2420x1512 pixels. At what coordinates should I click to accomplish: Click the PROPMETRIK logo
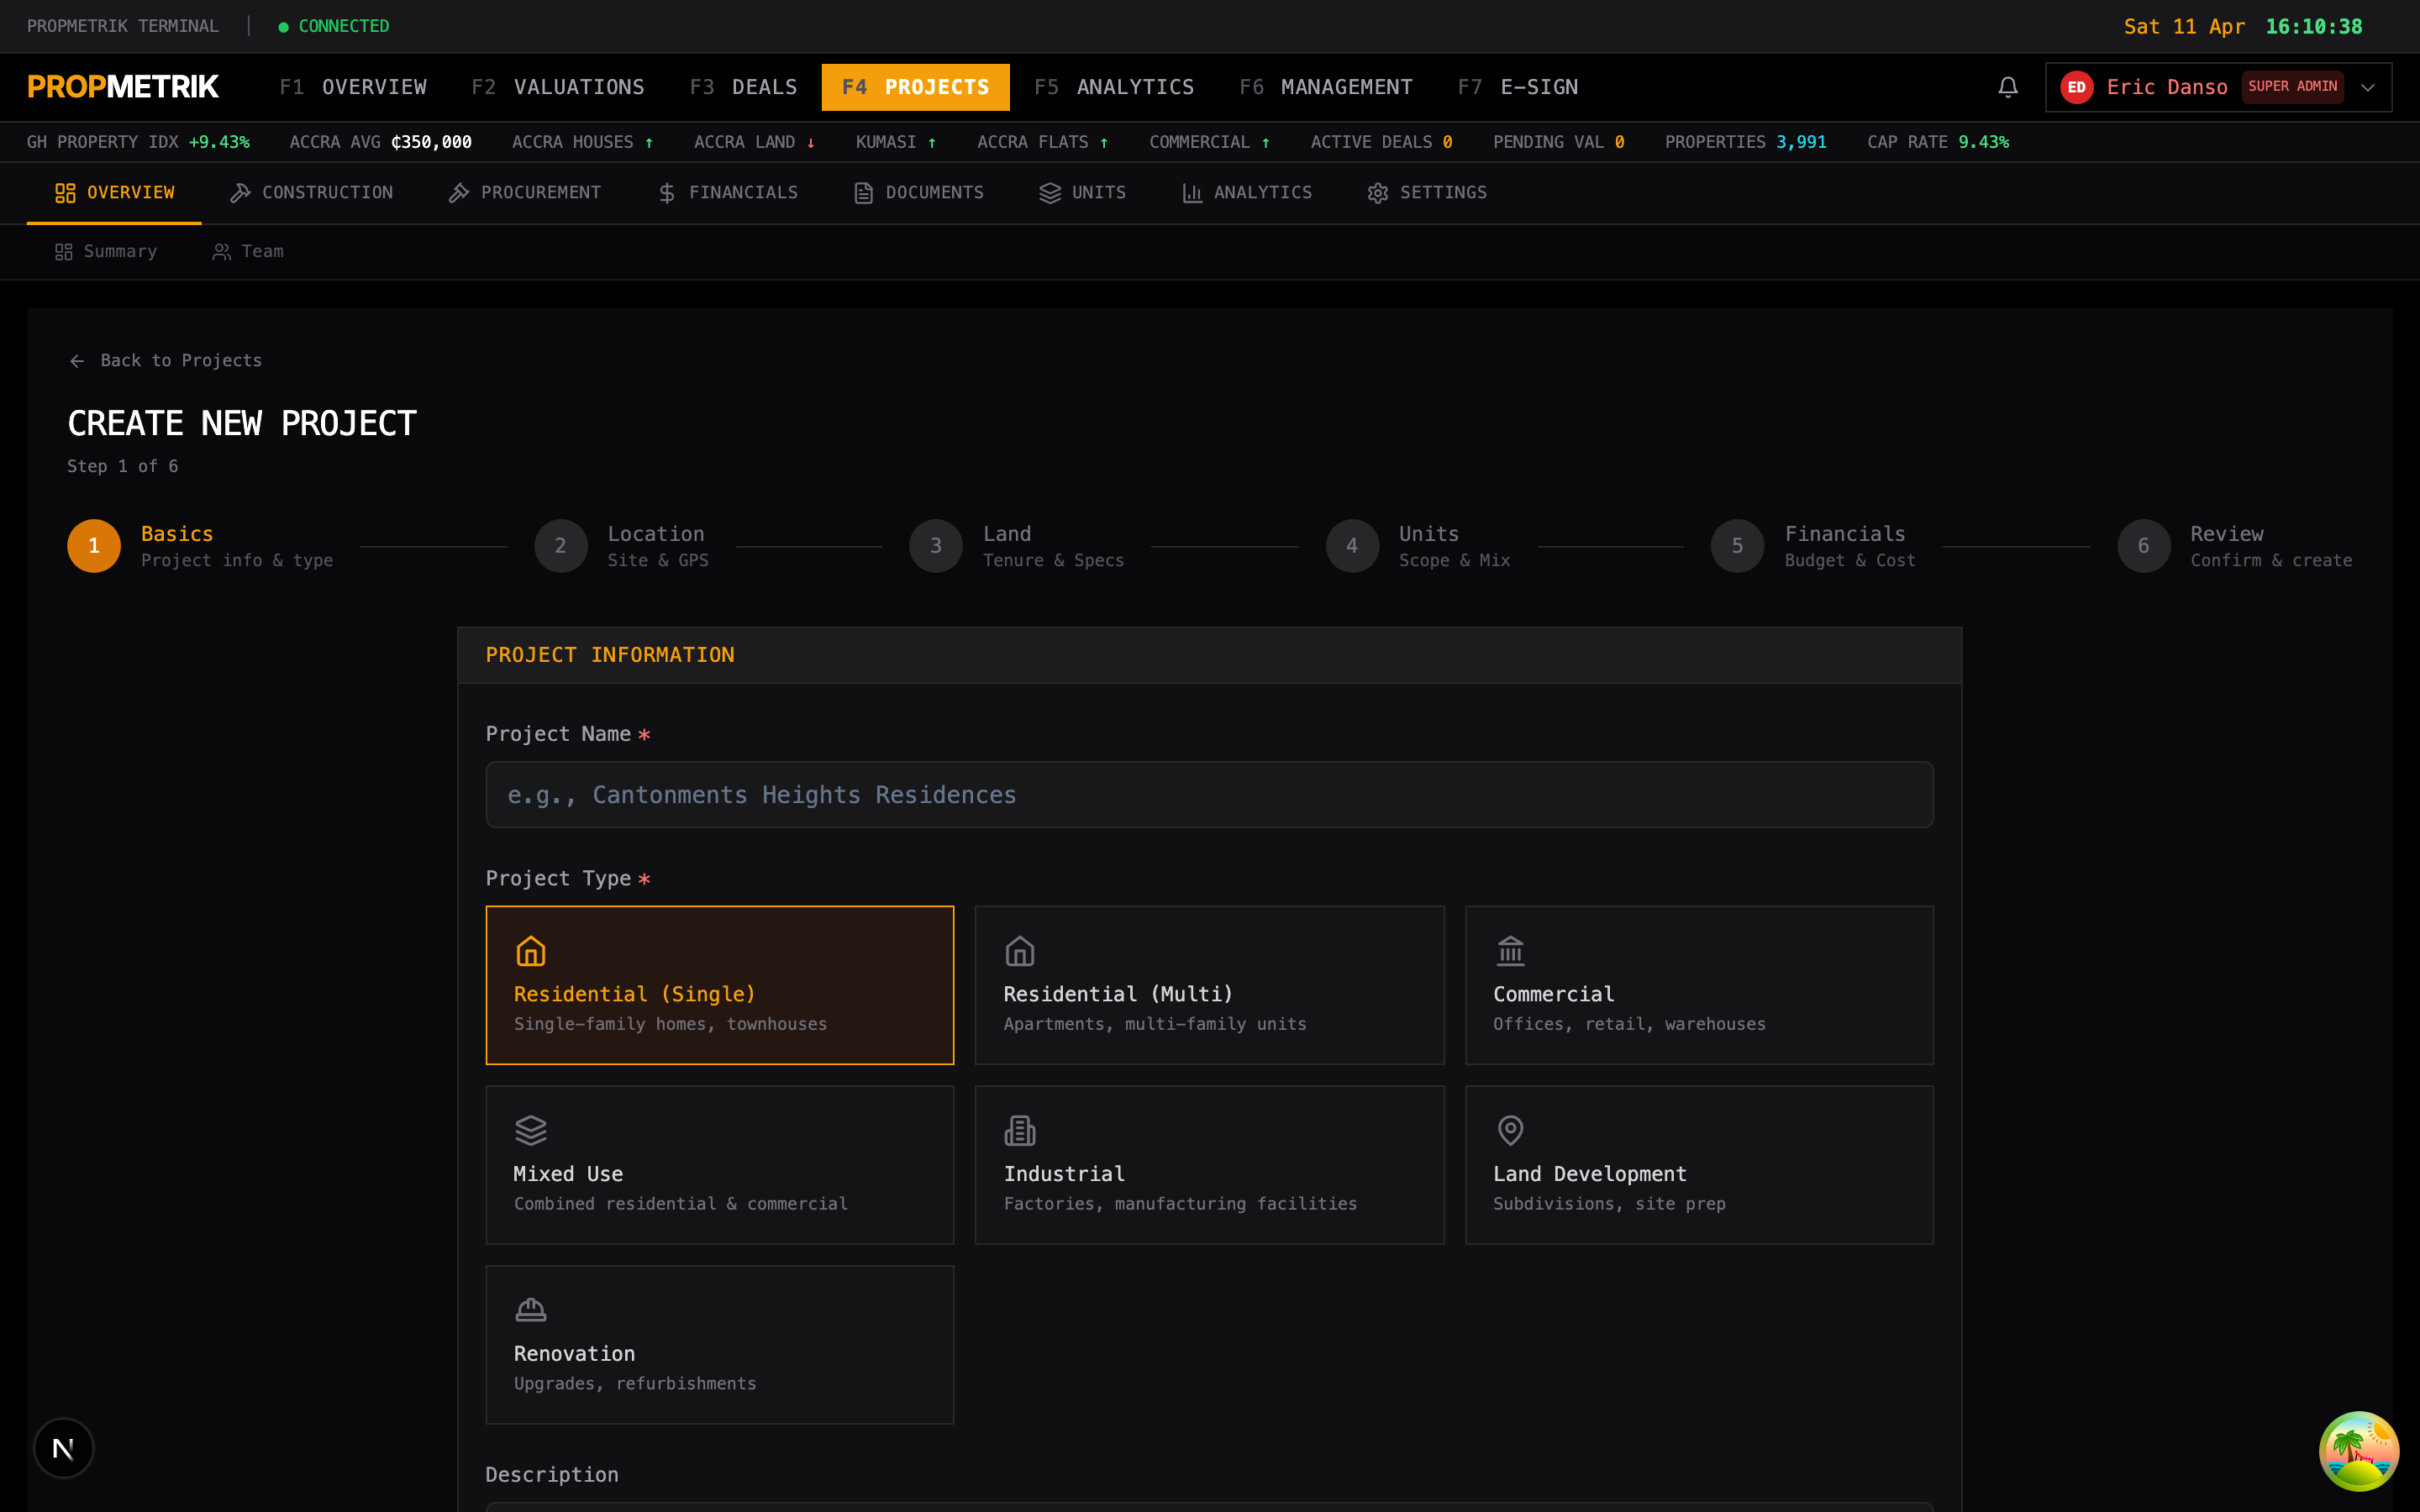123,87
